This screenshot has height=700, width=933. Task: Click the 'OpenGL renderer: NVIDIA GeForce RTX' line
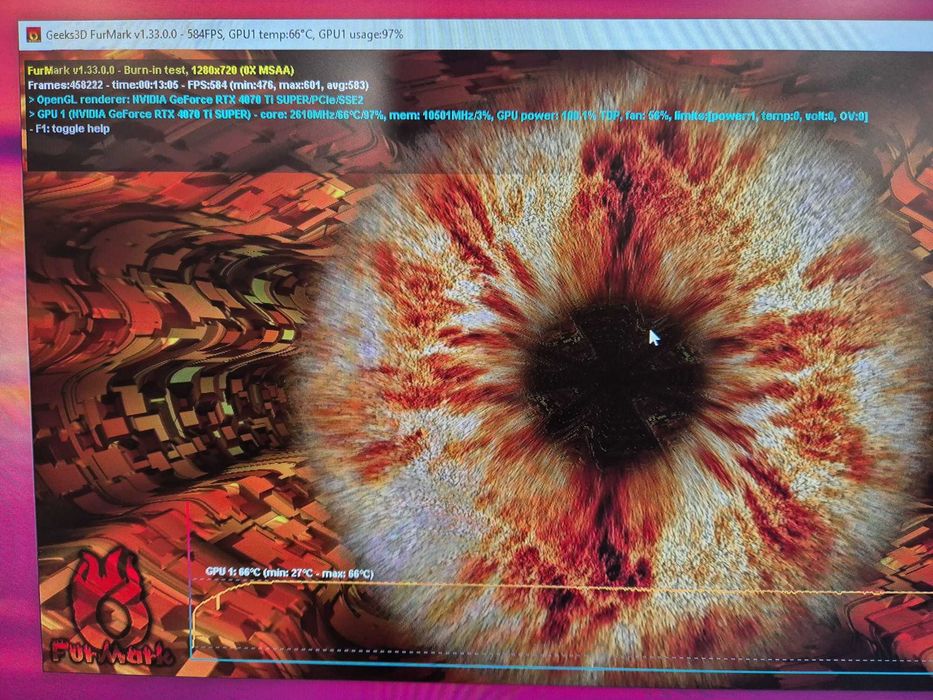click(195, 100)
